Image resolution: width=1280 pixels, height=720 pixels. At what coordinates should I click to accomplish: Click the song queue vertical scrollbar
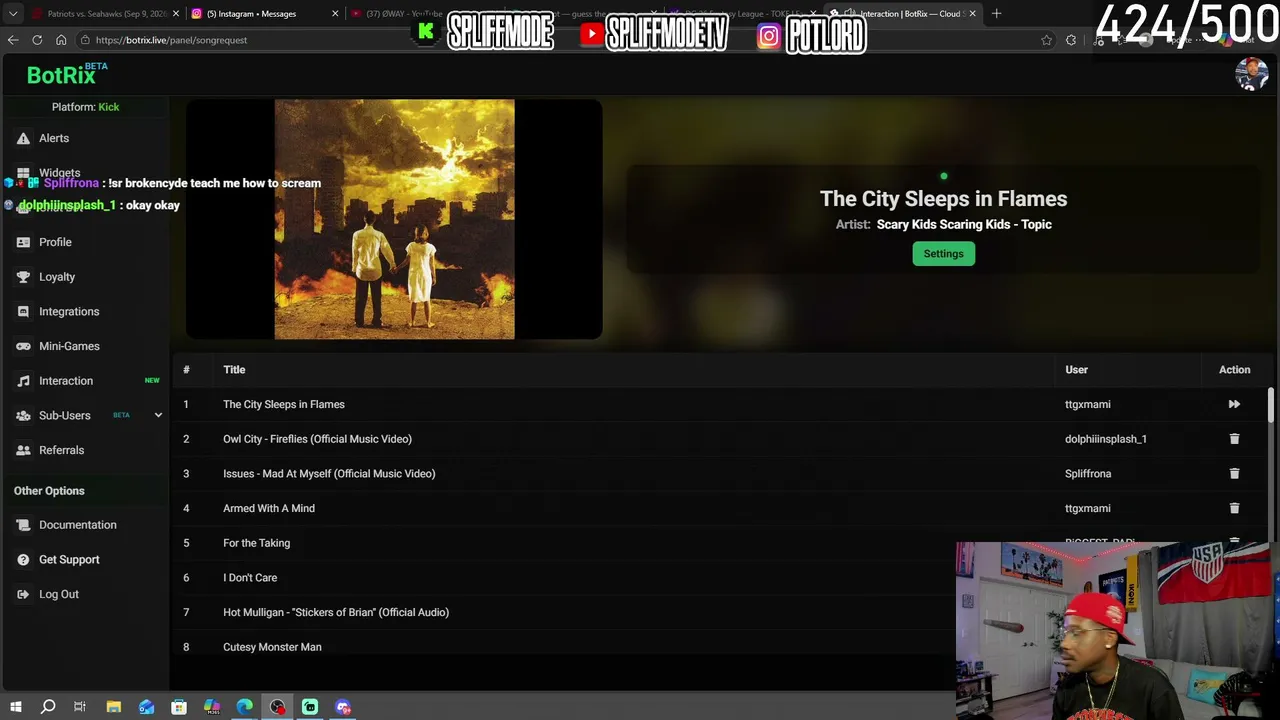pos(1271,405)
